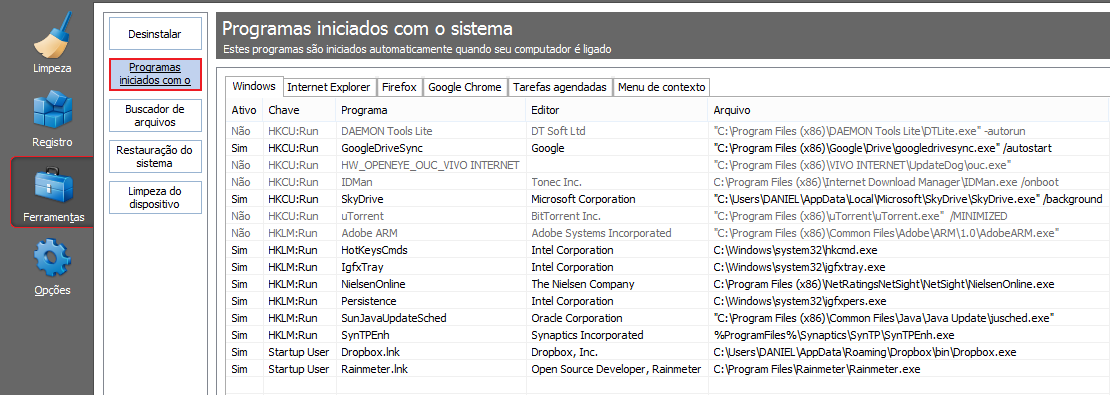Open Restauração do sistema

click(x=155, y=156)
